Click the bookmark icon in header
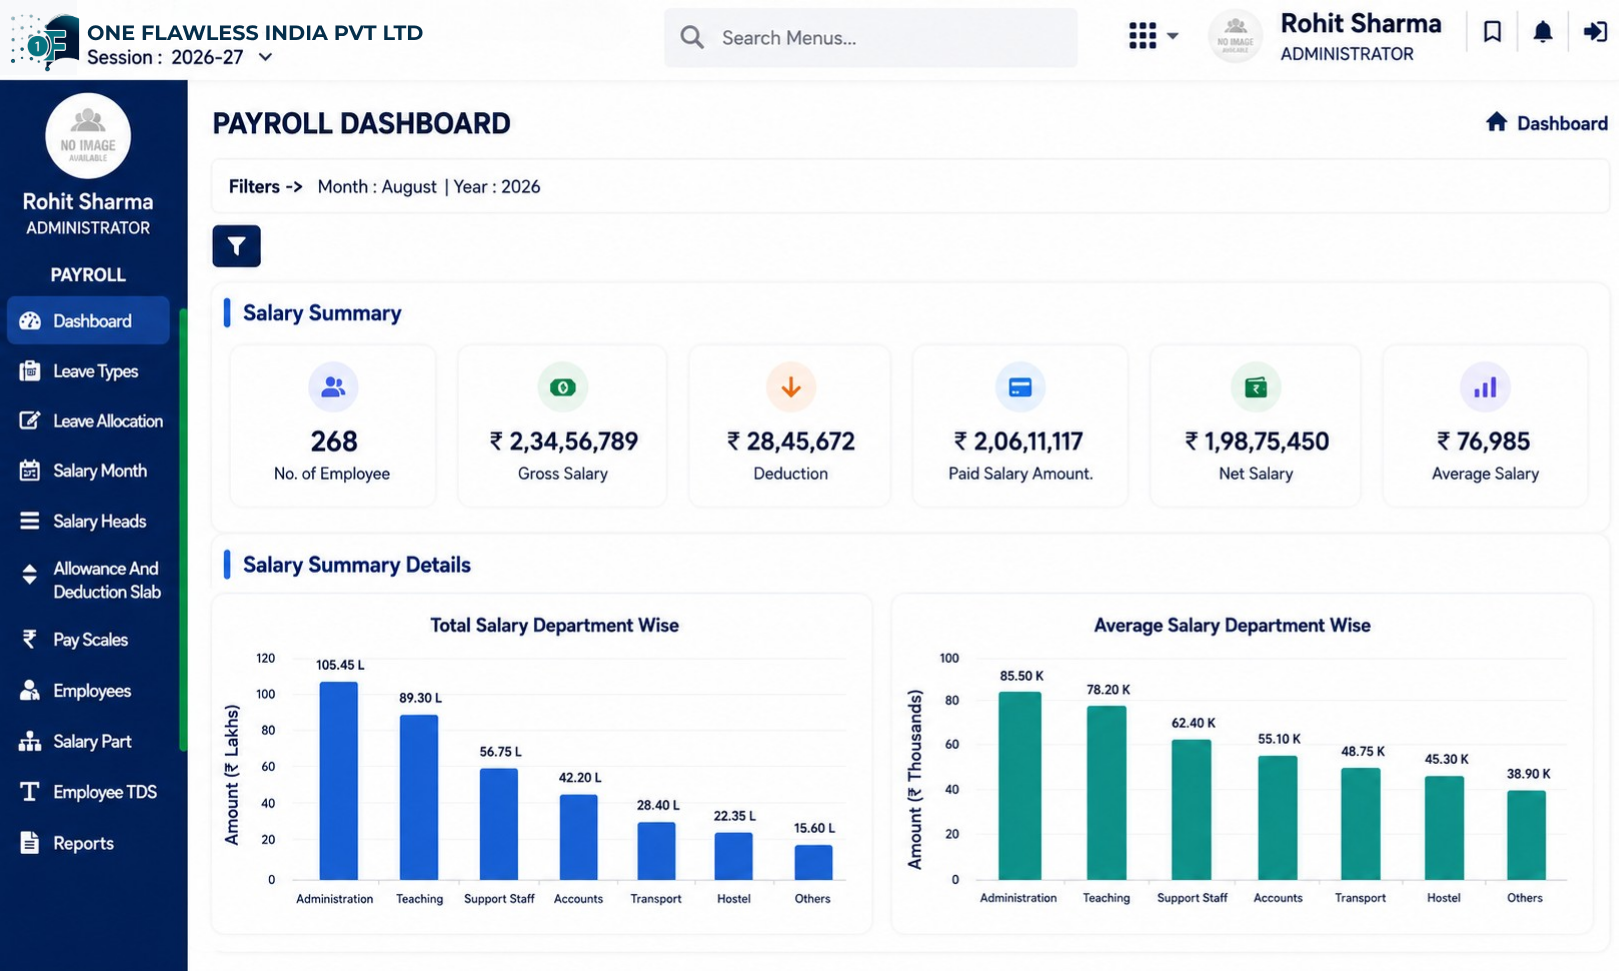The image size is (1619, 971). coord(1492,32)
